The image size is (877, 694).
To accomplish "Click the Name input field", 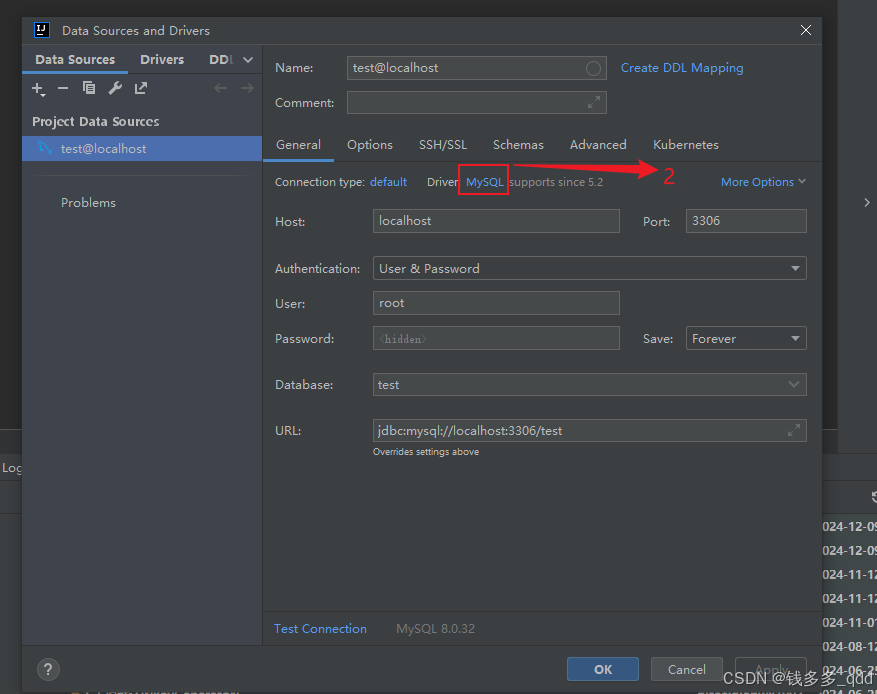I will [x=477, y=68].
